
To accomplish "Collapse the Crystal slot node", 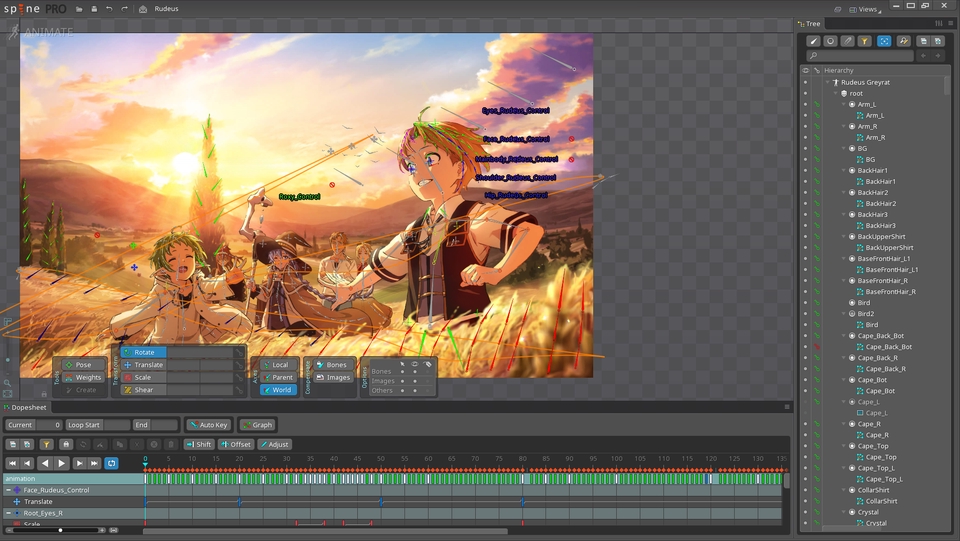I will (844, 512).
